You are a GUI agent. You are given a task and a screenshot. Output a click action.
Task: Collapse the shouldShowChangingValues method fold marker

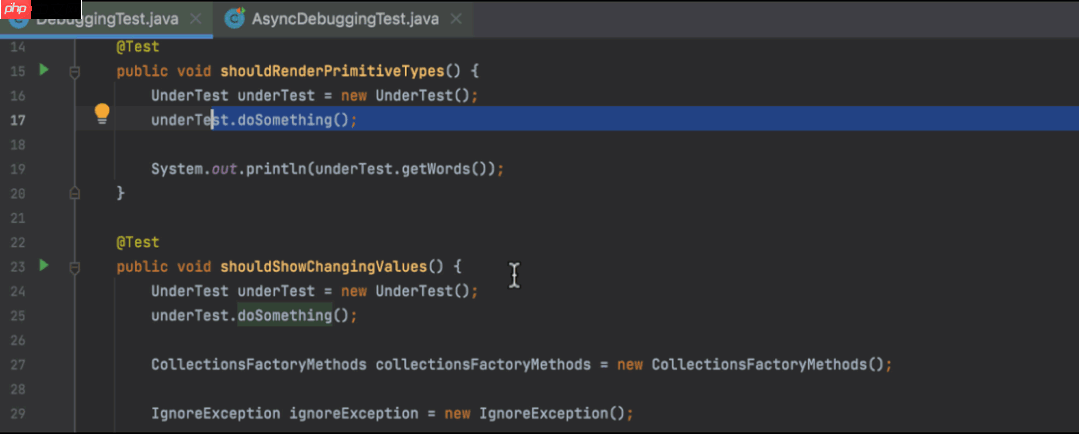tap(74, 267)
